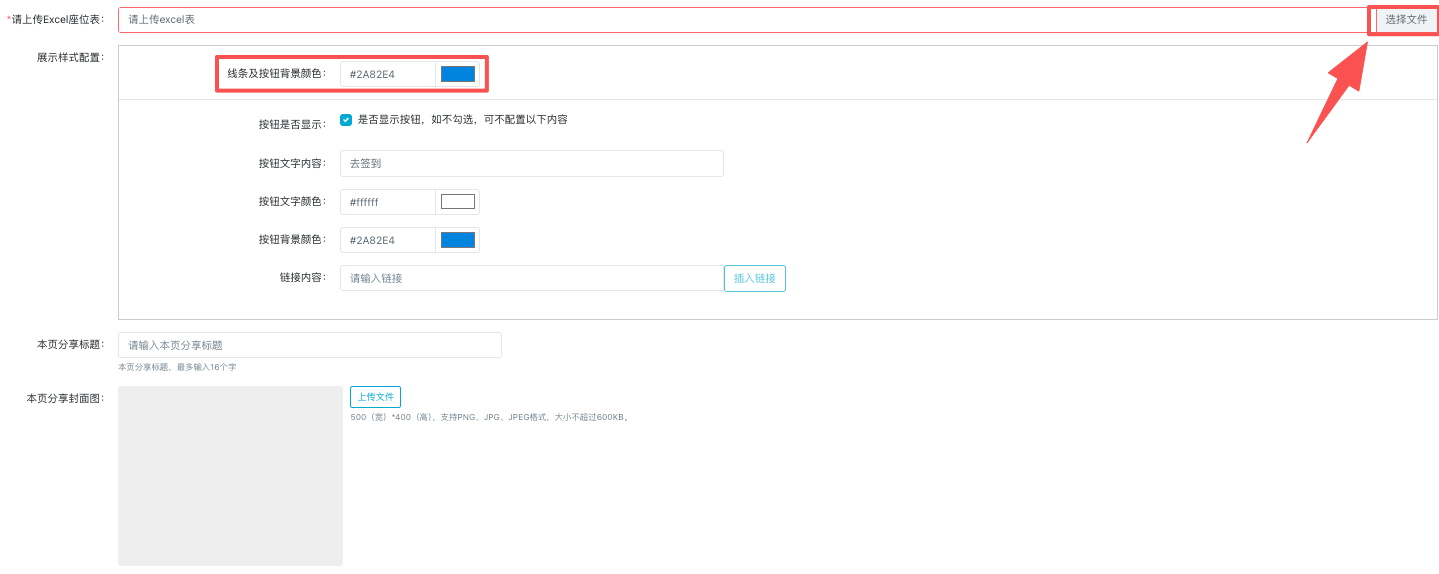Viewport: 1439px width, 574px height.
Task: Click the #ffffff hex input for 按钮文字颜色
Action: [x=388, y=202]
